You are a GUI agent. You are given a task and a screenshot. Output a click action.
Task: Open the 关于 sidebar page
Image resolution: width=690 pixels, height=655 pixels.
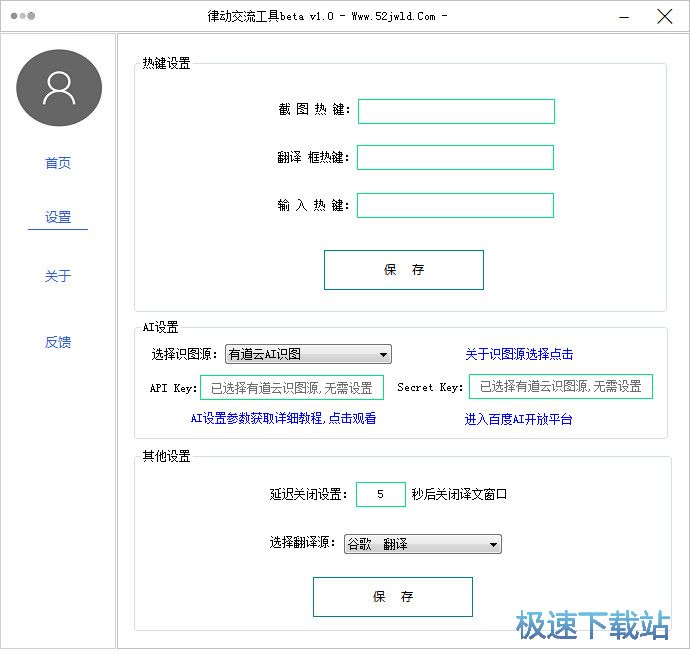pyautogui.click(x=58, y=276)
